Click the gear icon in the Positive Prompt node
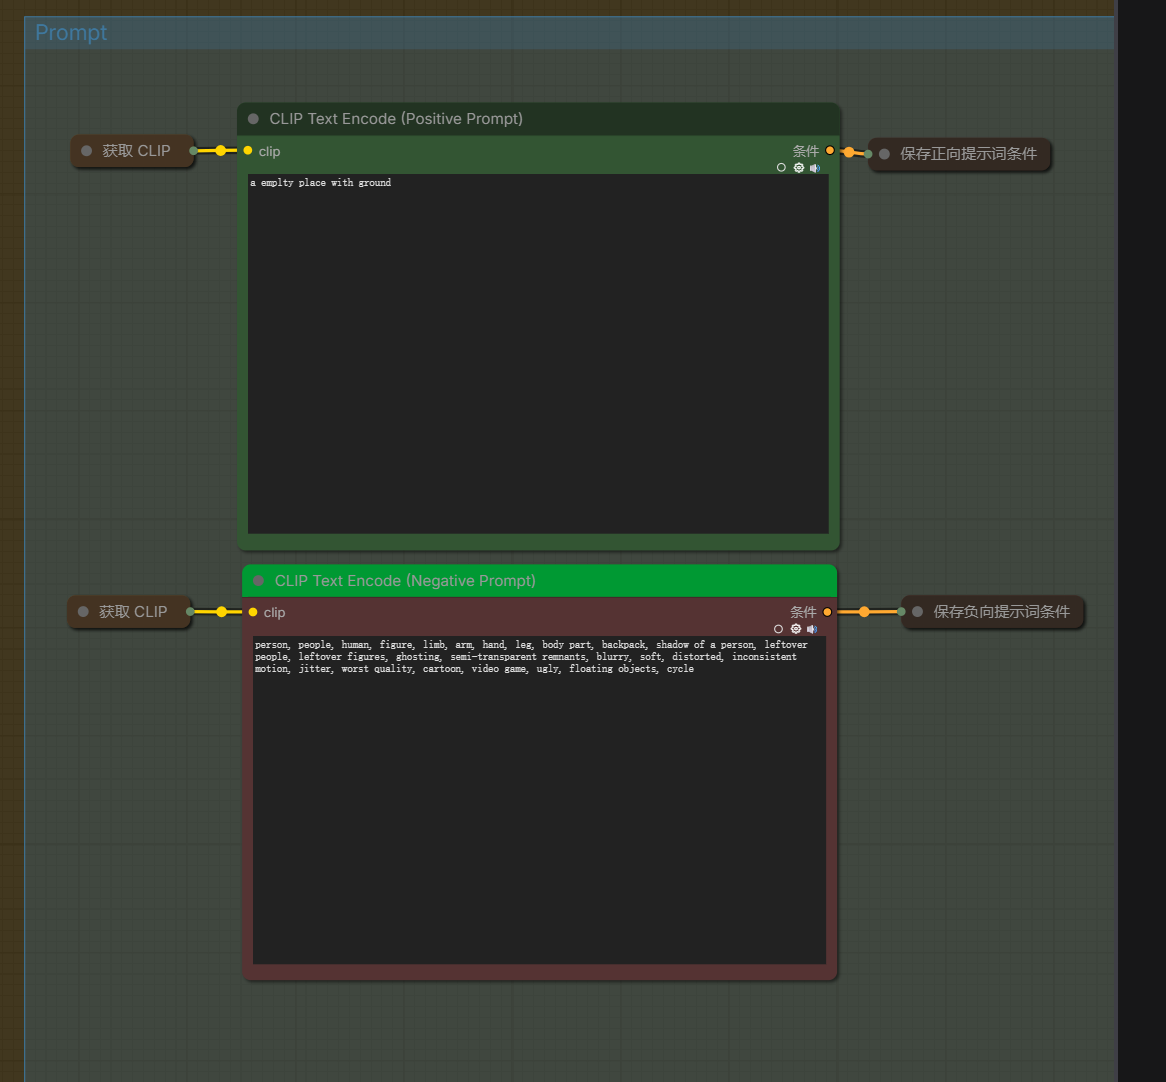Image resolution: width=1166 pixels, height=1082 pixels. click(x=799, y=167)
